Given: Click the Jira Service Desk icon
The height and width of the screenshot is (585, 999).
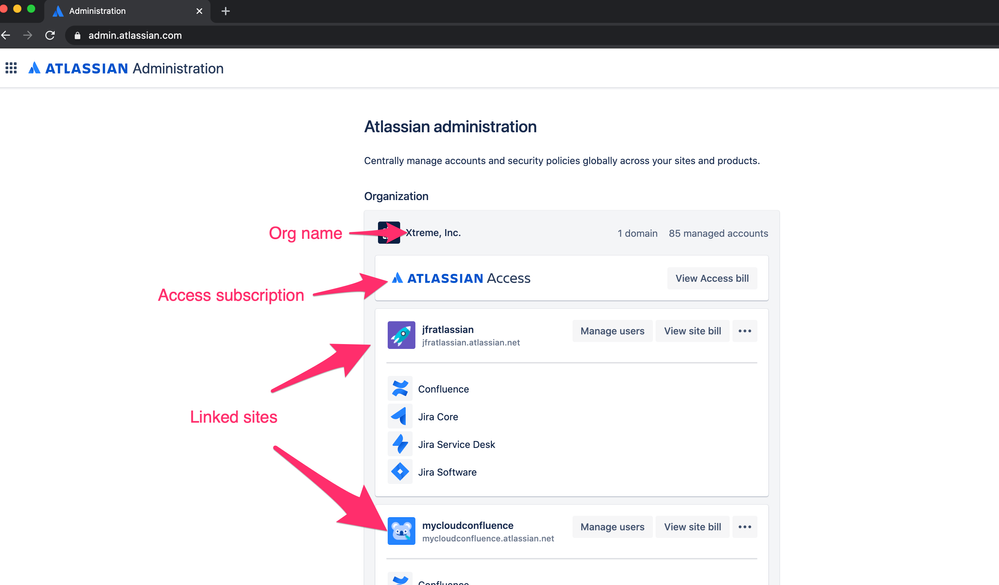Looking at the screenshot, I should click(x=400, y=444).
